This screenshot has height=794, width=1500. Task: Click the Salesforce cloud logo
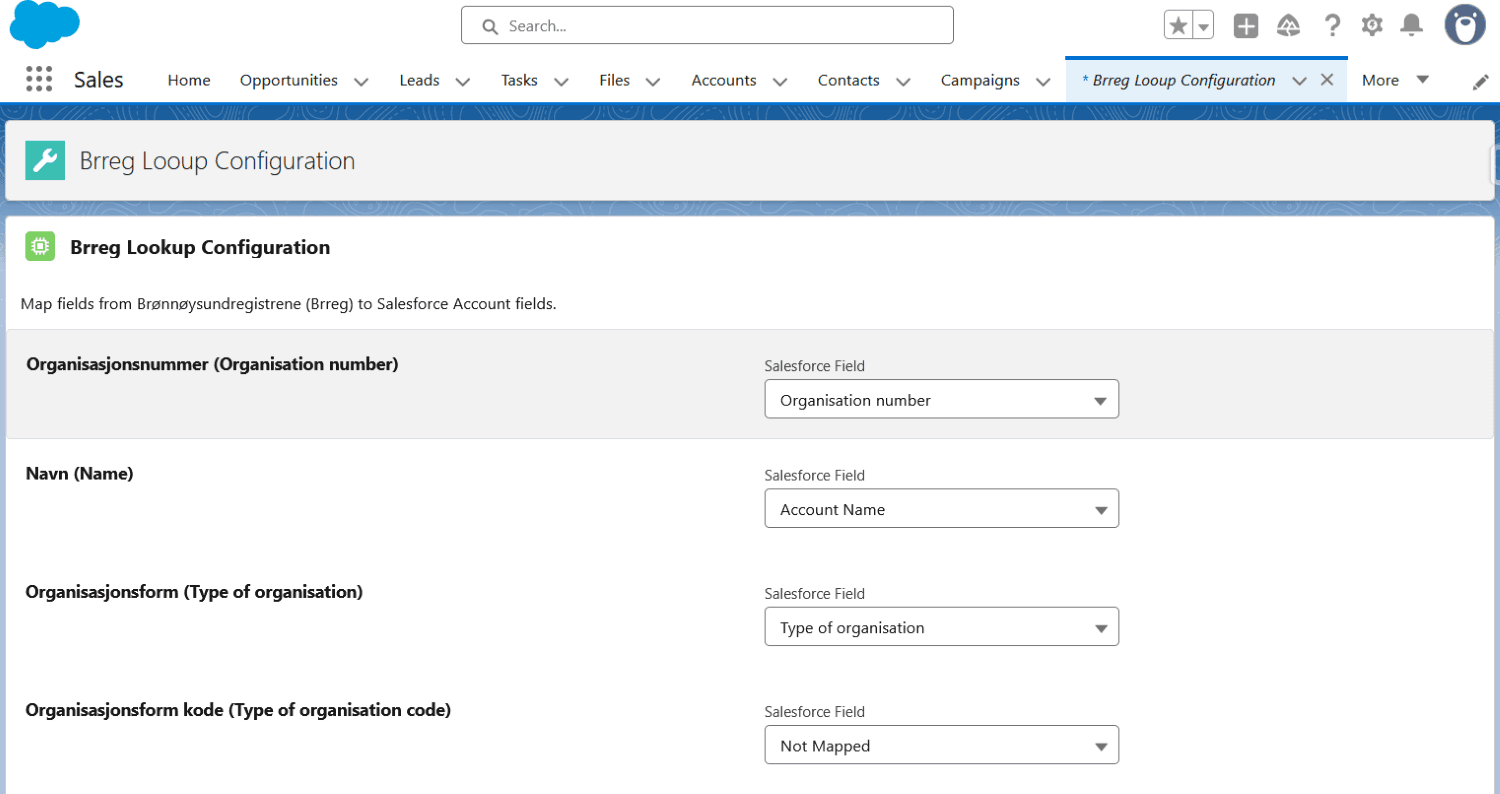pyautogui.click(x=44, y=25)
